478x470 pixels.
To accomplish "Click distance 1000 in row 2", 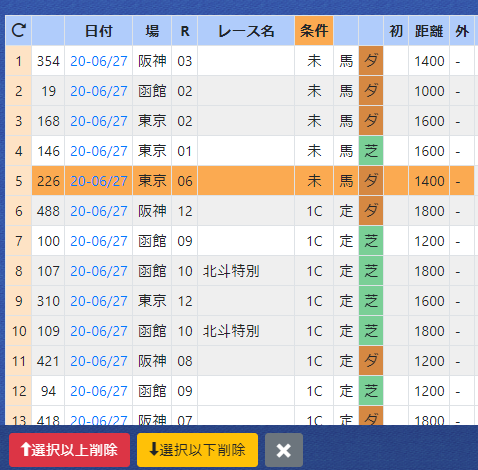I will click(x=429, y=91).
